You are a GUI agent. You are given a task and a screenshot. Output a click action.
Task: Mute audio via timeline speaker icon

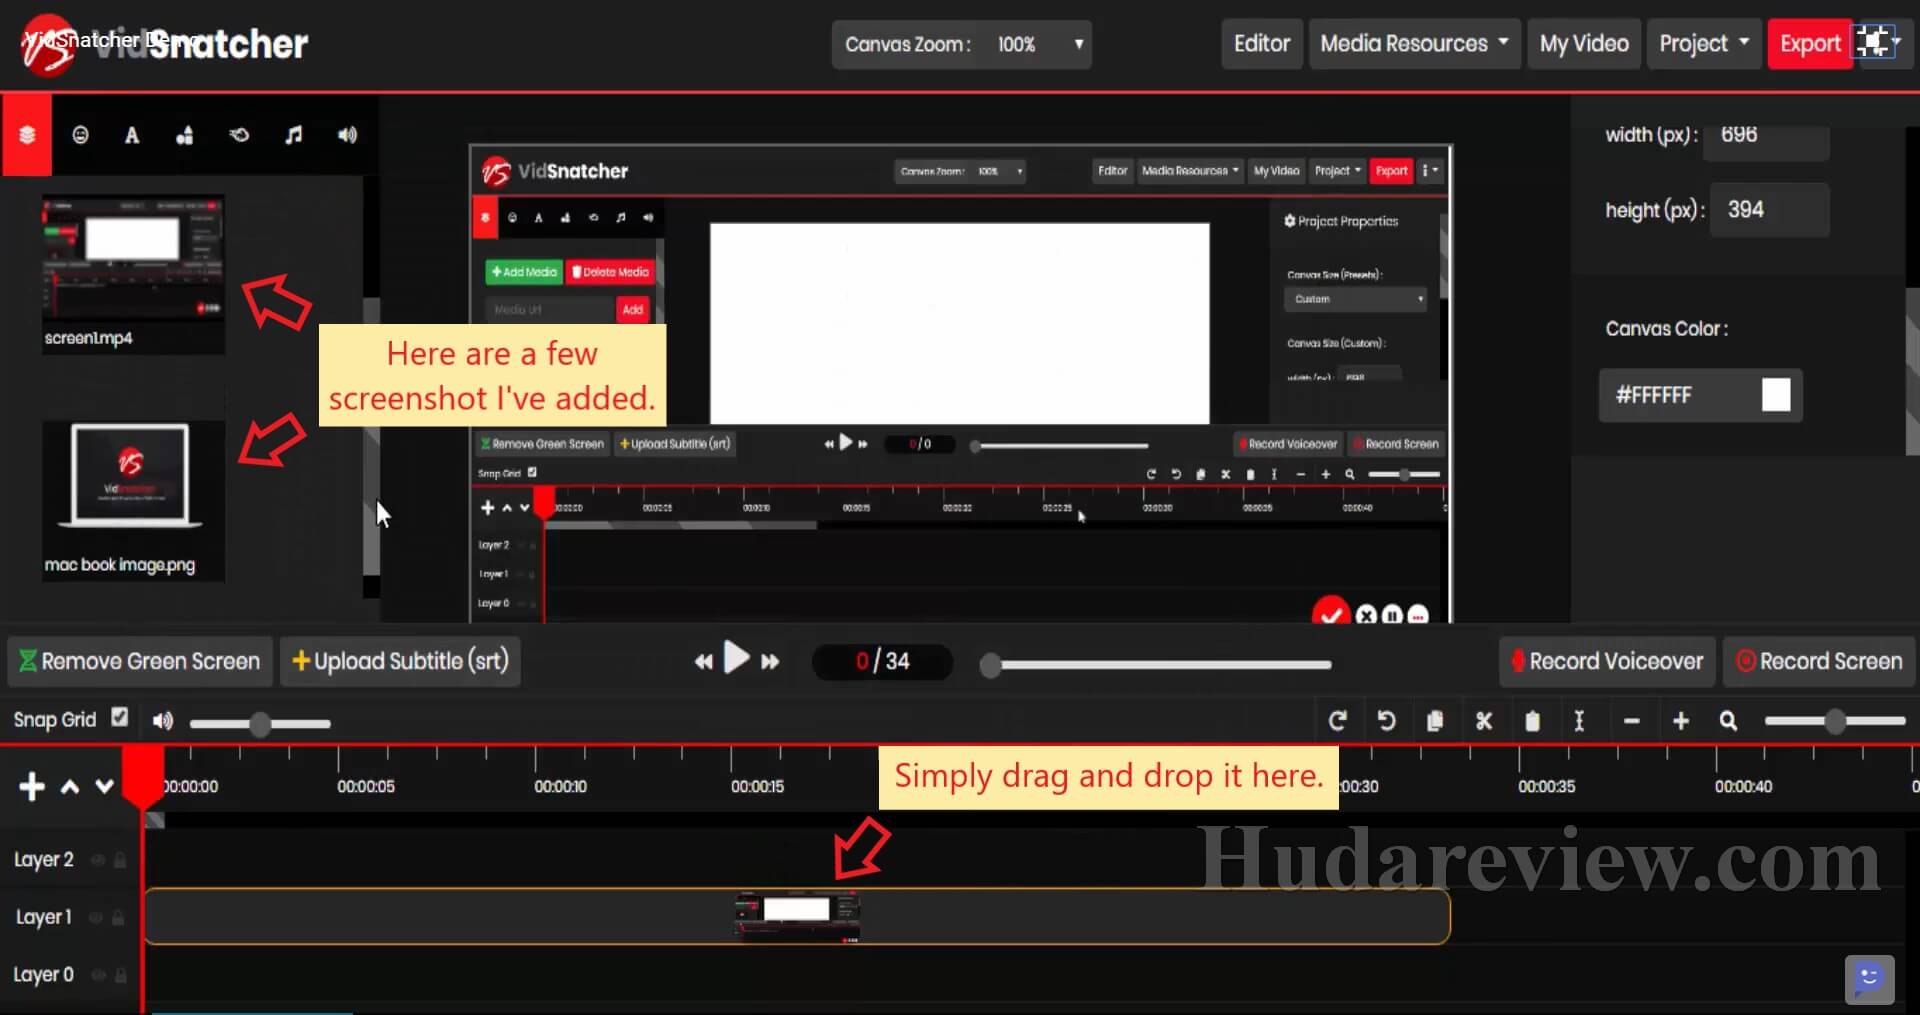[162, 721]
